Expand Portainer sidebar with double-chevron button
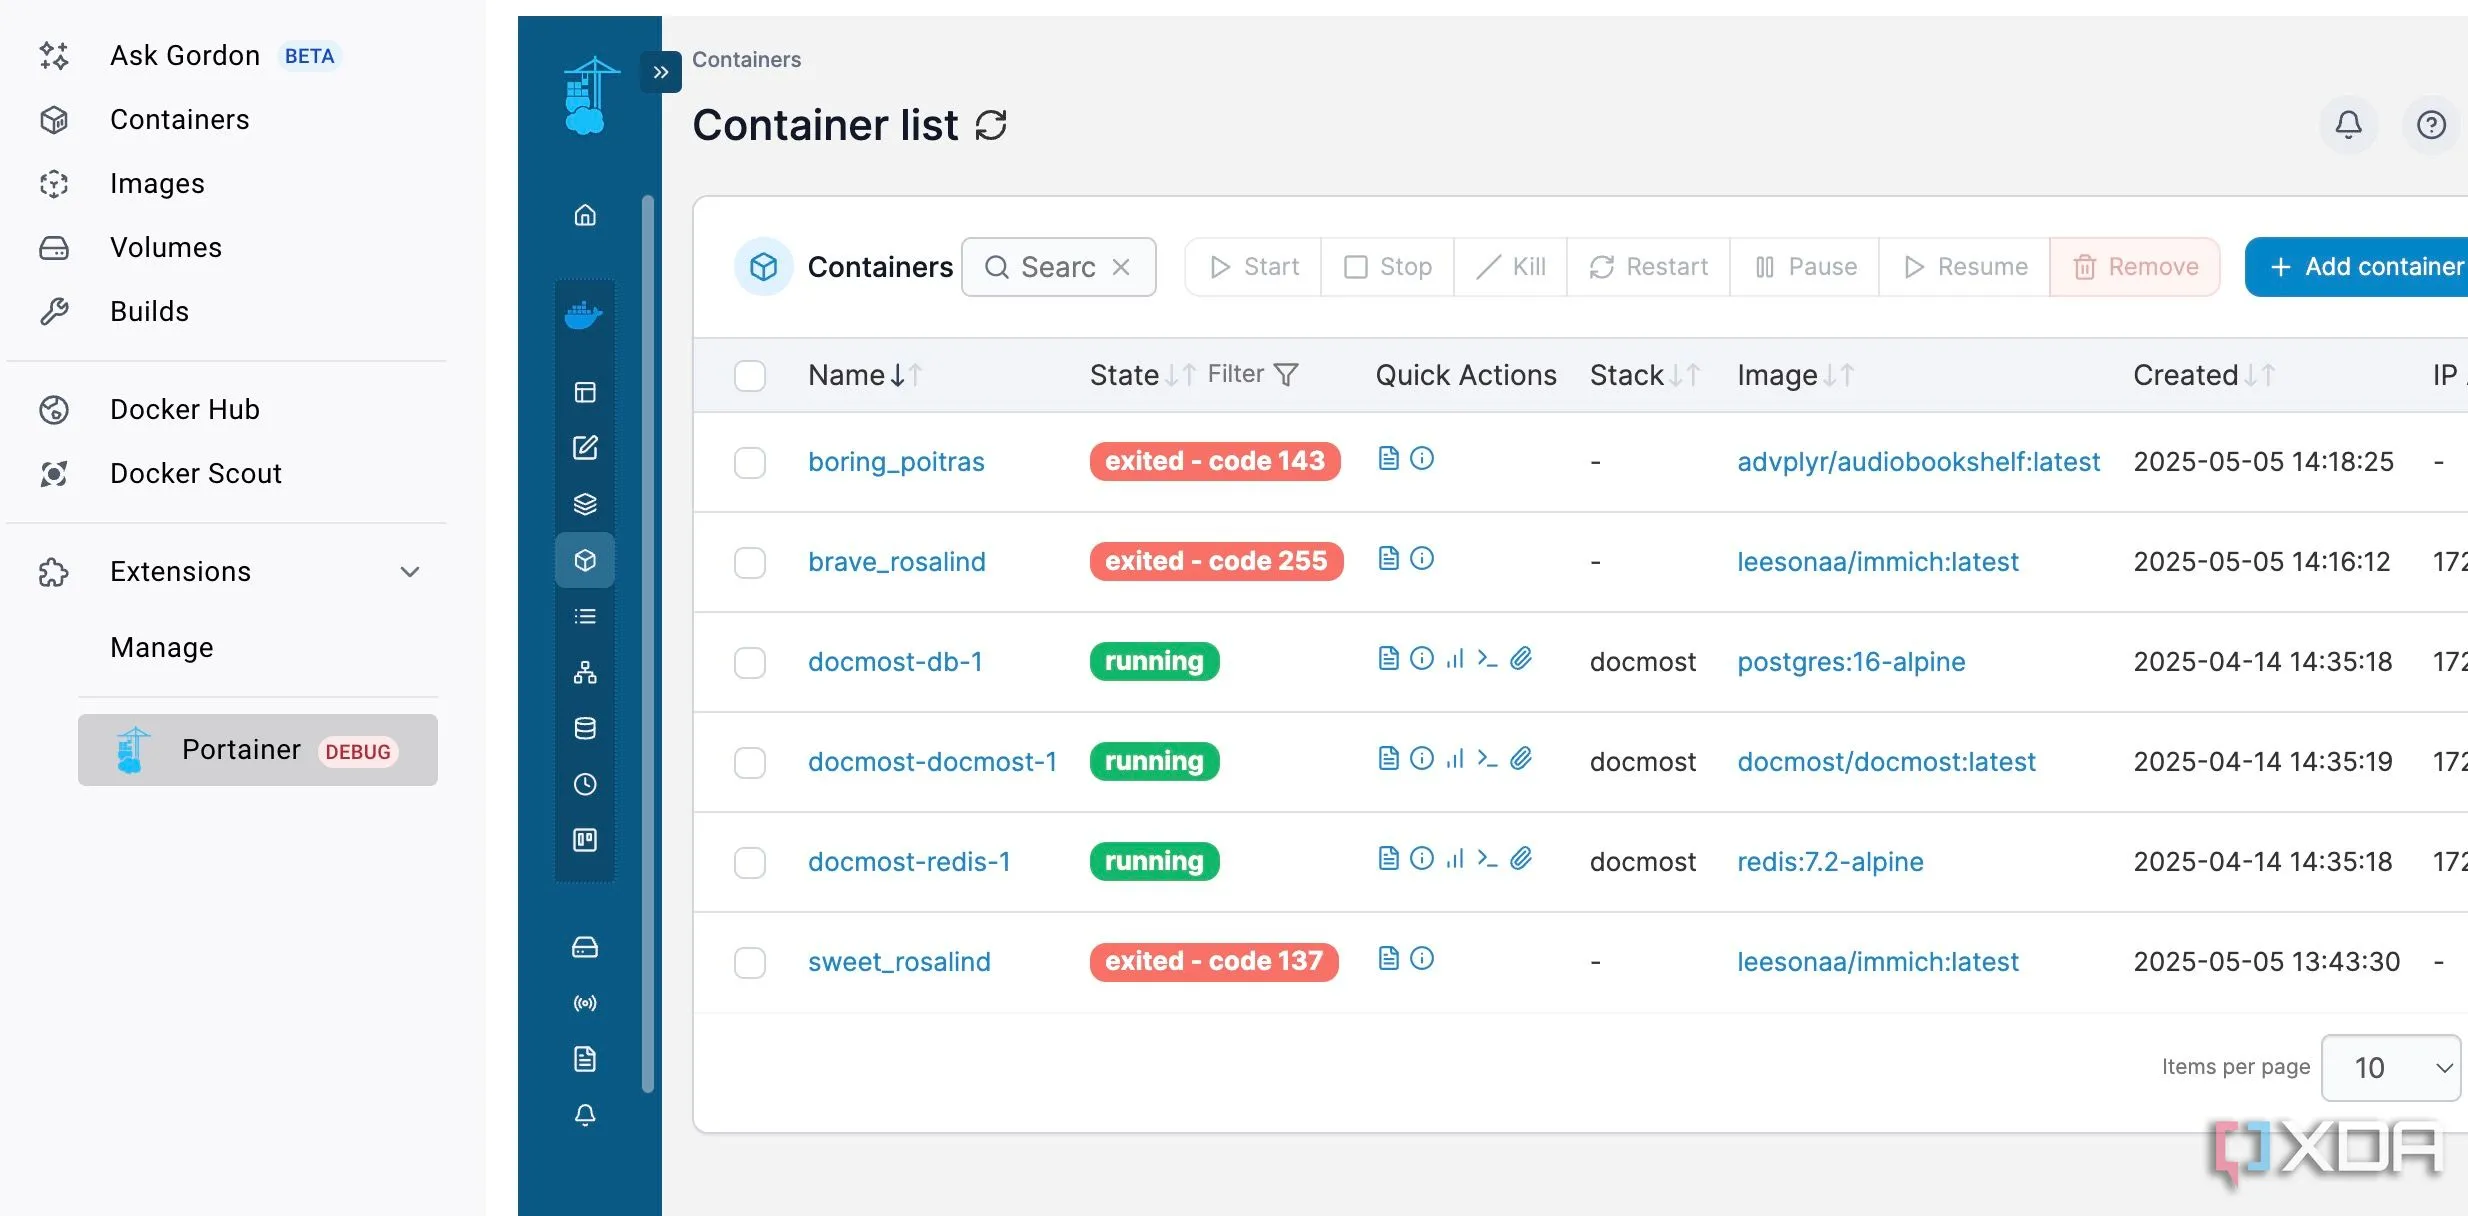The height and width of the screenshot is (1216, 2468). tap(661, 72)
